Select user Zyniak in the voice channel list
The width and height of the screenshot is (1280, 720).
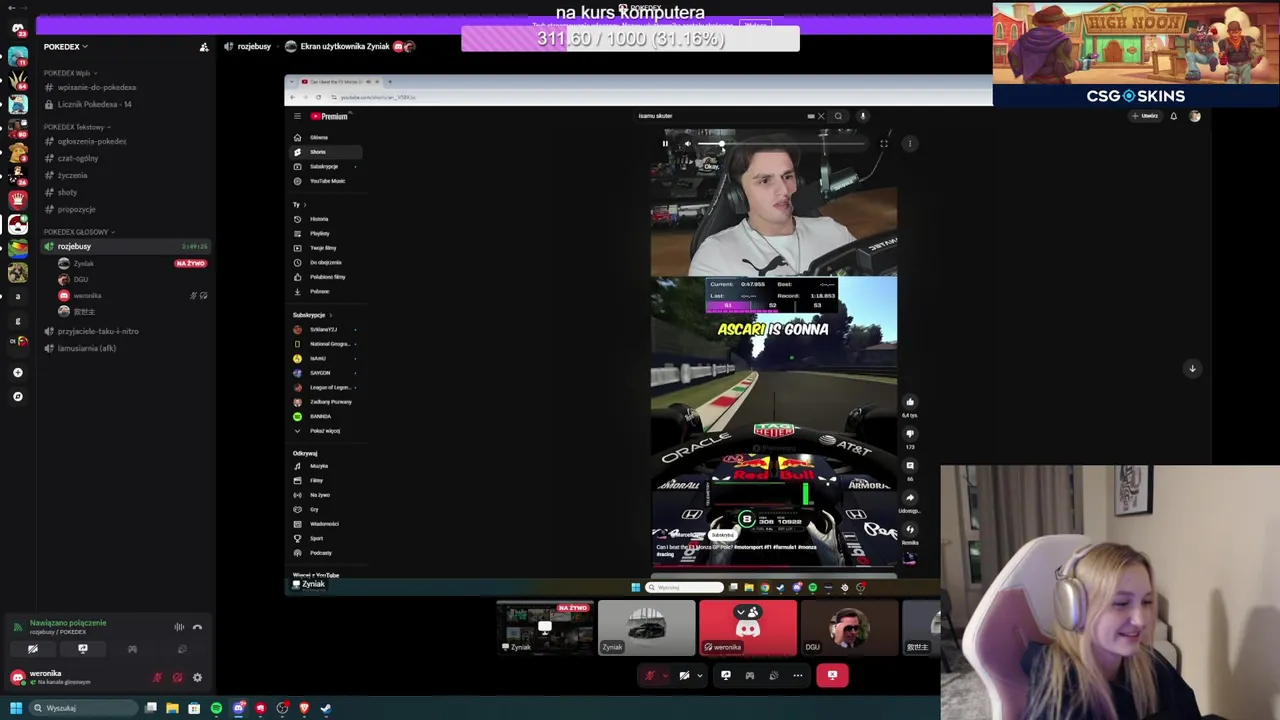83,263
